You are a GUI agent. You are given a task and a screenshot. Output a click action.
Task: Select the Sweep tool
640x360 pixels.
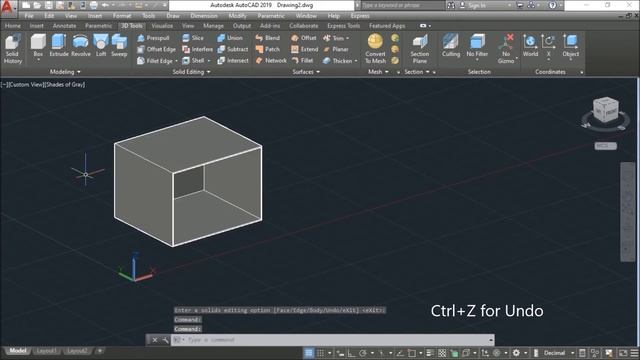pyautogui.click(x=119, y=46)
